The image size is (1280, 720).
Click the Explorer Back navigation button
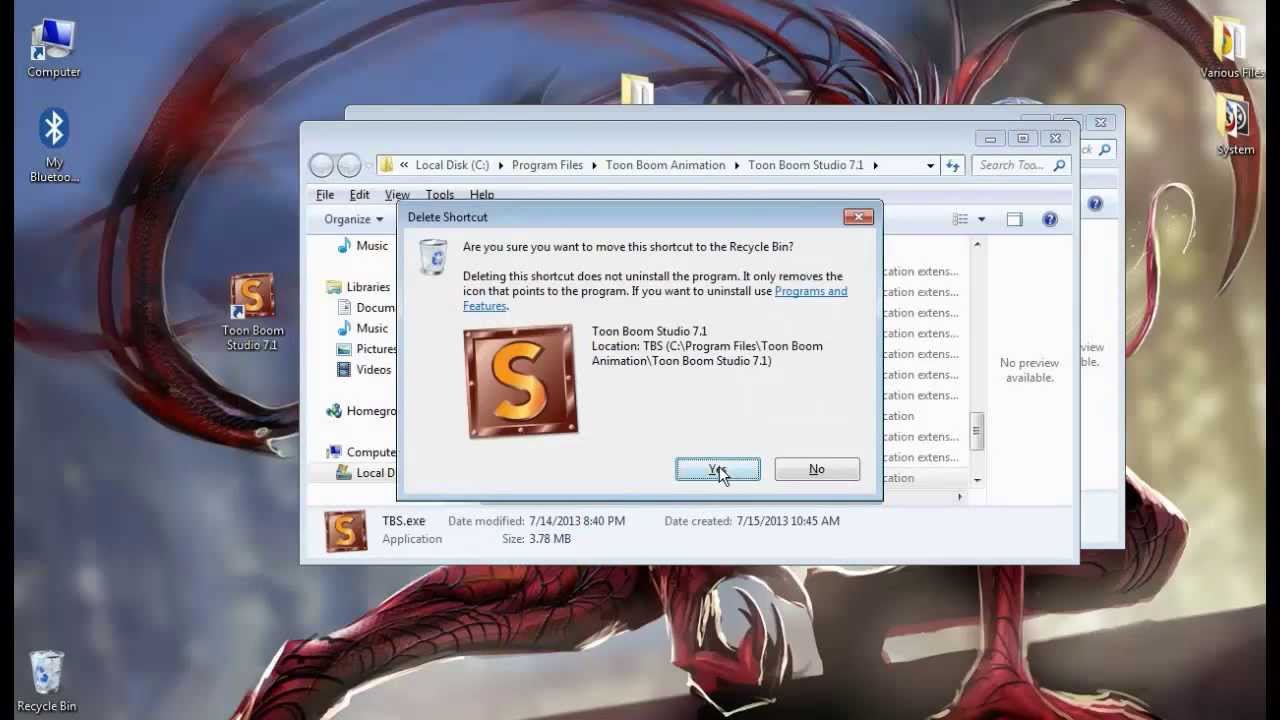click(321, 165)
